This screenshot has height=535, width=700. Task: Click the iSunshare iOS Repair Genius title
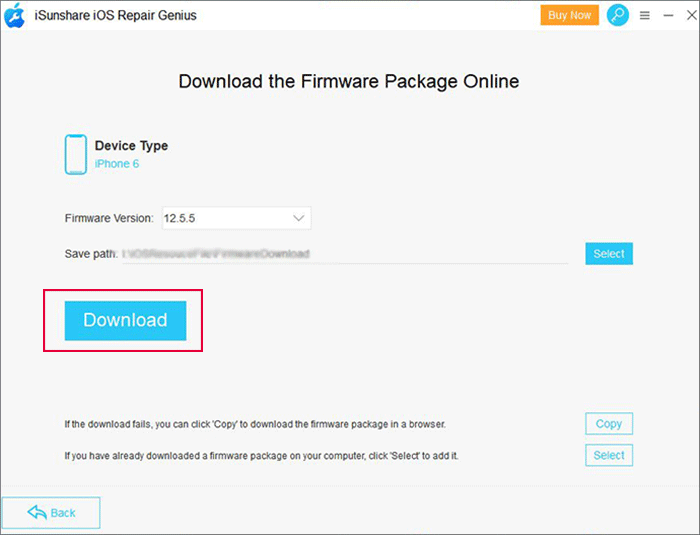[x=116, y=16]
